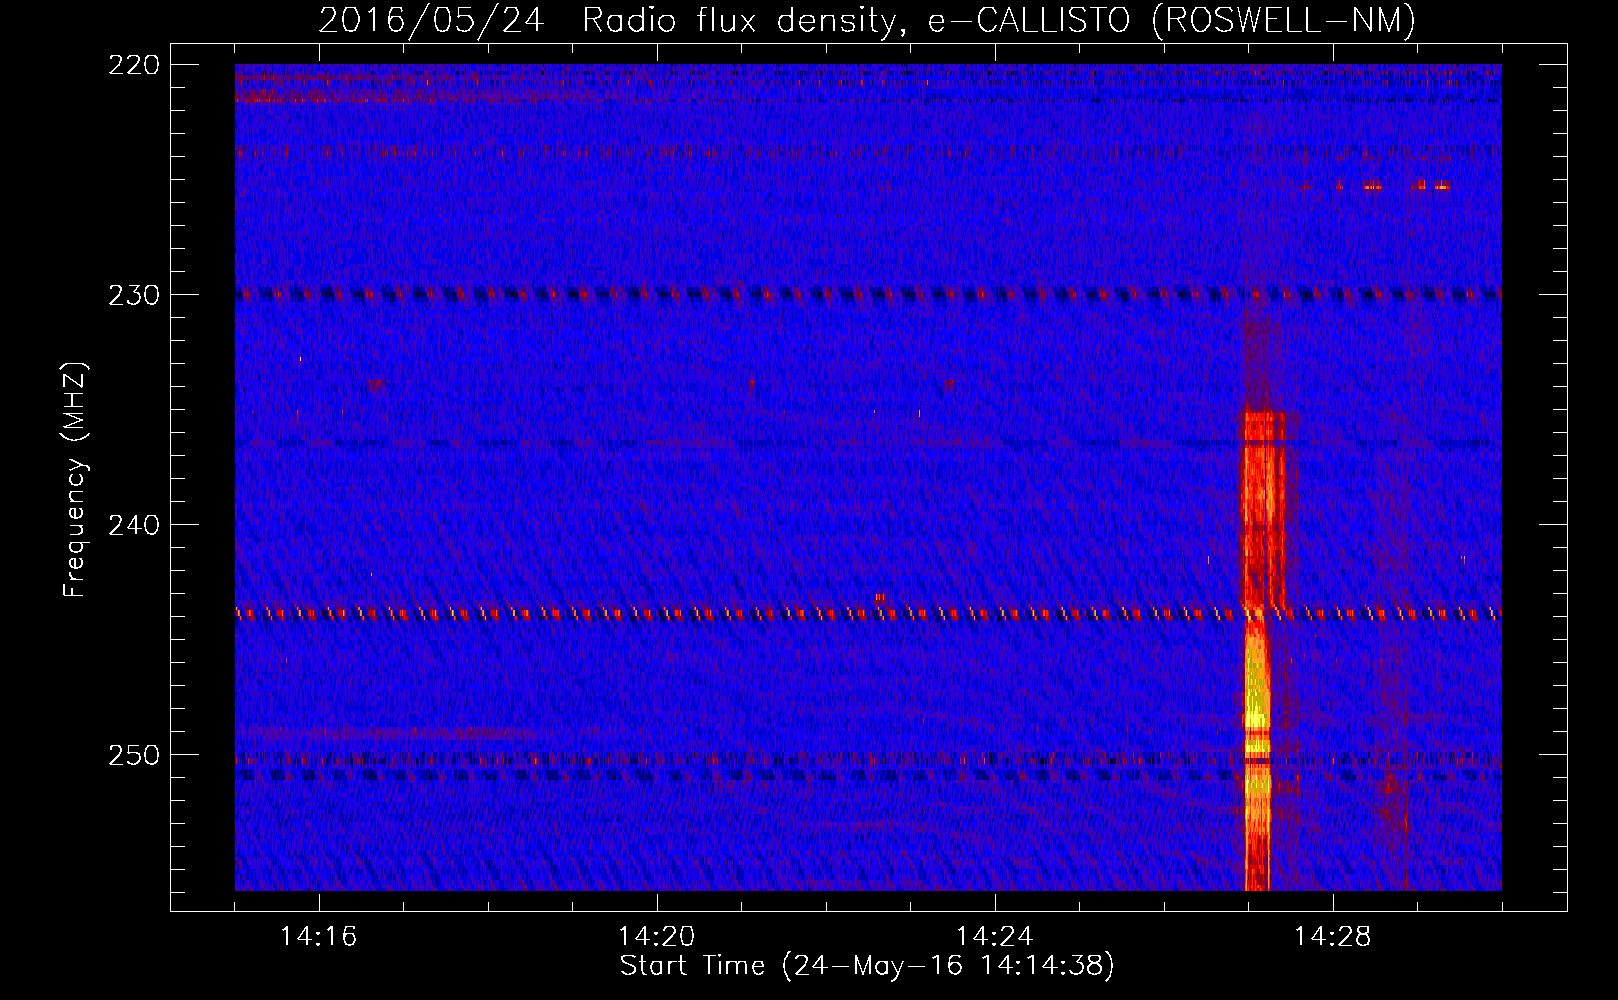Click the 14:28 time tick label

pos(1332,937)
